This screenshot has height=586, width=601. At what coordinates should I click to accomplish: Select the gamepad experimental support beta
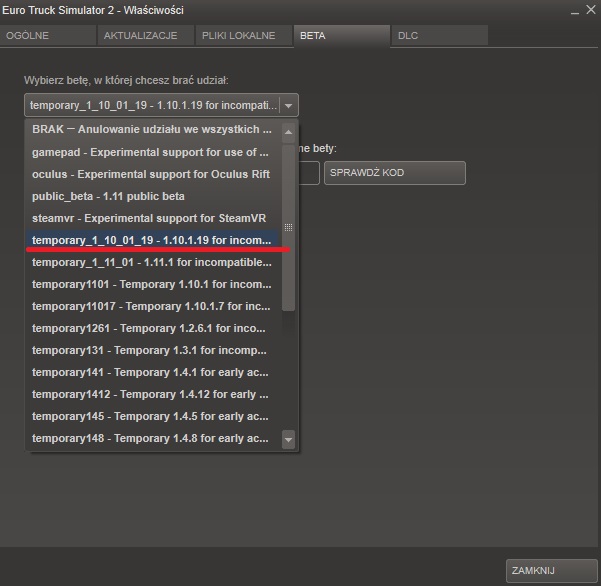pyautogui.click(x=153, y=152)
